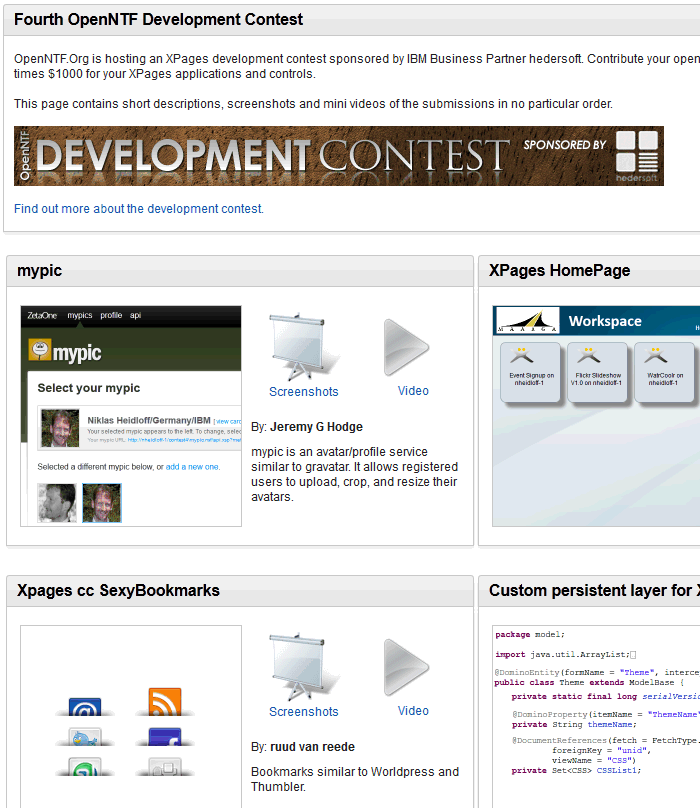Screen dimensions: 700x808
Task: Click the mypic Screenshots link
Action: coord(304,392)
